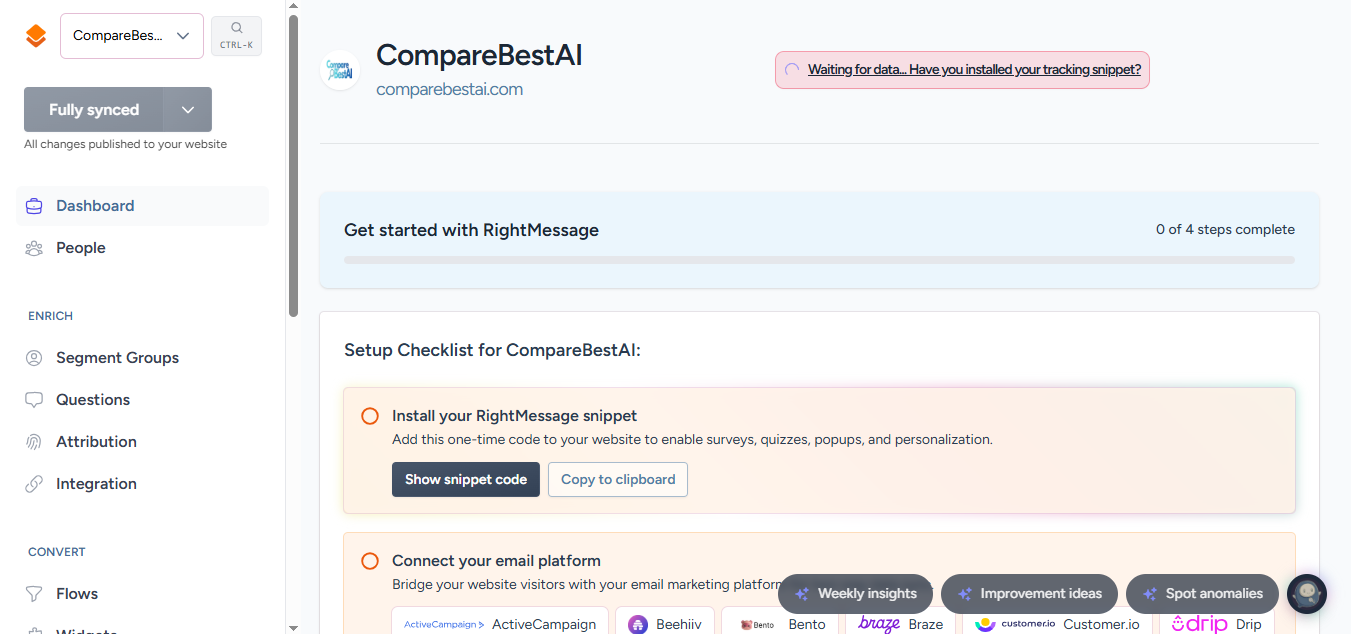Click Copy to clipboard button
Image resolution: width=1351 pixels, height=634 pixels.
pyautogui.click(x=618, y=479)
